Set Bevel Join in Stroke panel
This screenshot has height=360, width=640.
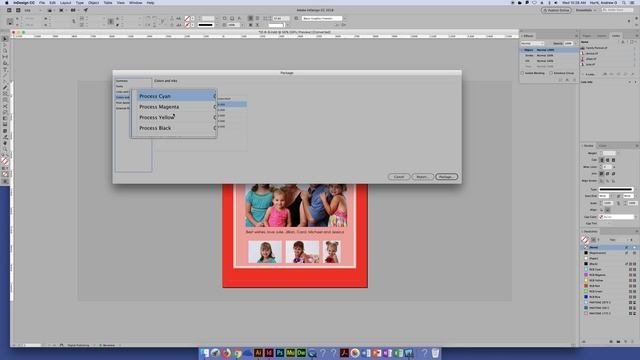(613, 174)
